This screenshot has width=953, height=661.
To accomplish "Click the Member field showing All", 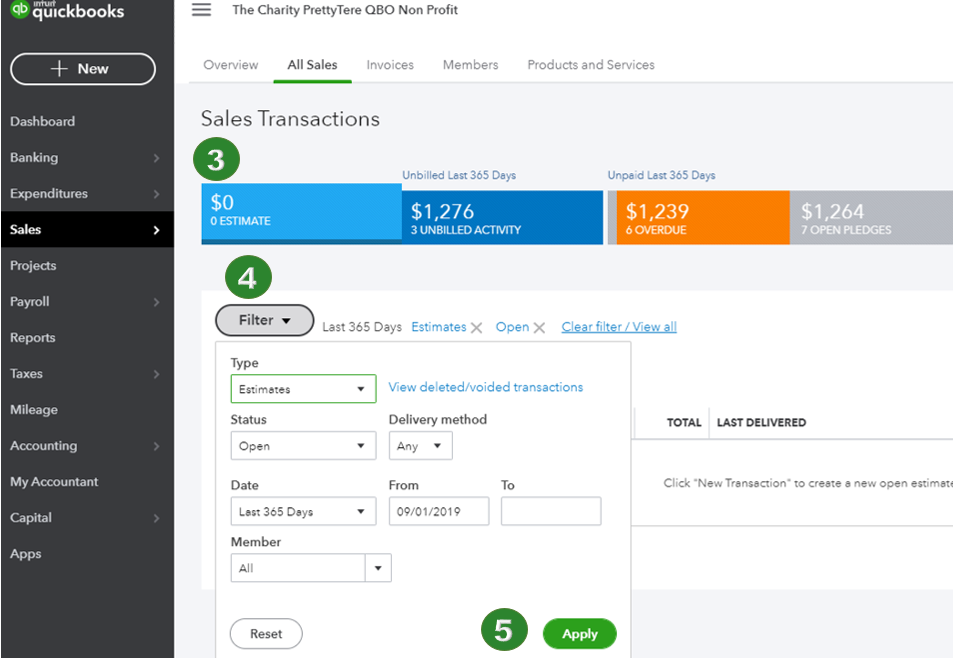I will coord(298,568).
